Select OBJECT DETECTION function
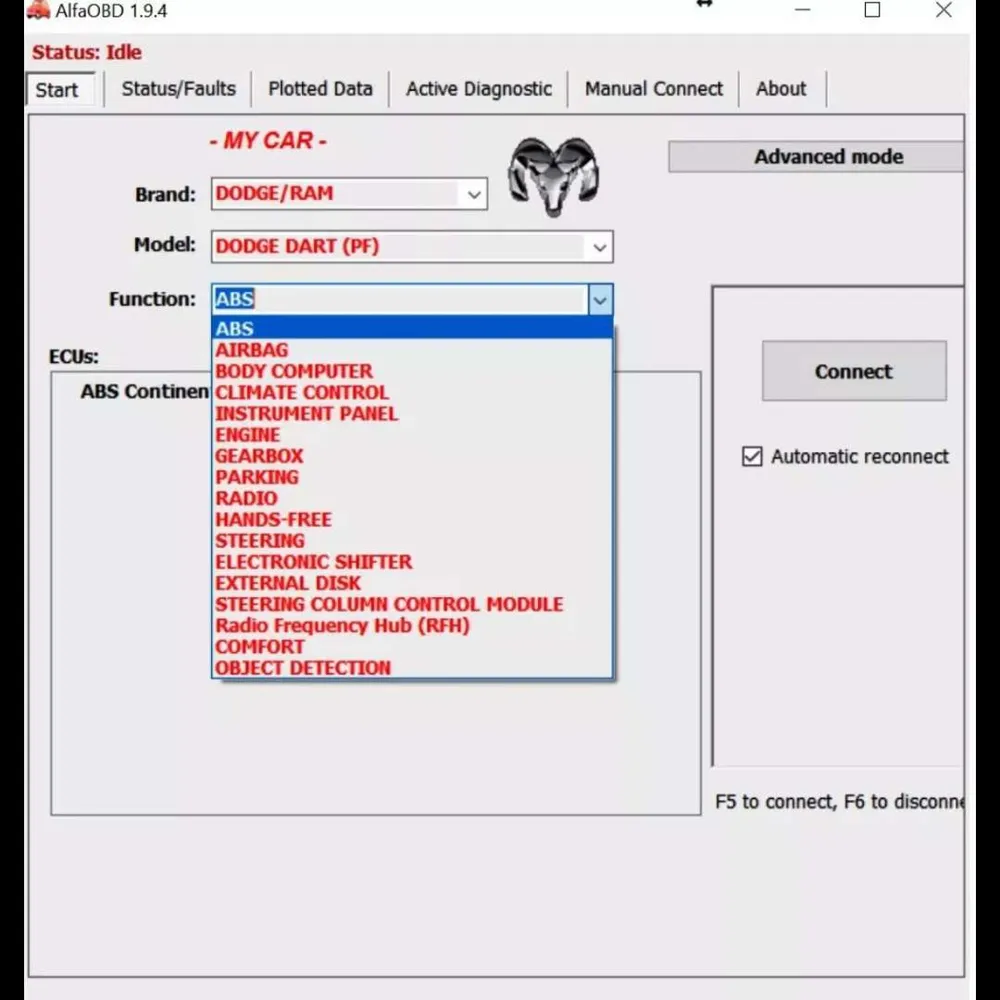 pos(412,667)
